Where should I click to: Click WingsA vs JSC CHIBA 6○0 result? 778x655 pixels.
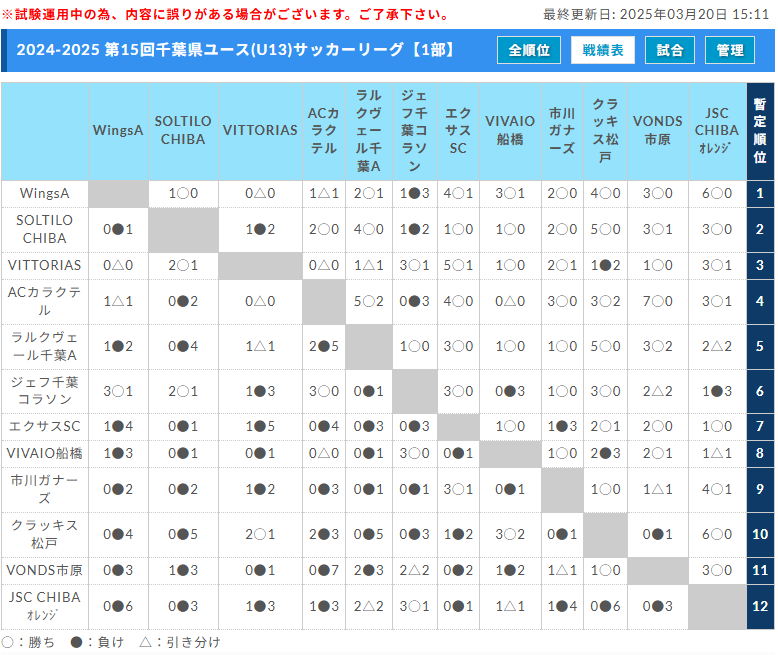[717, 194]
